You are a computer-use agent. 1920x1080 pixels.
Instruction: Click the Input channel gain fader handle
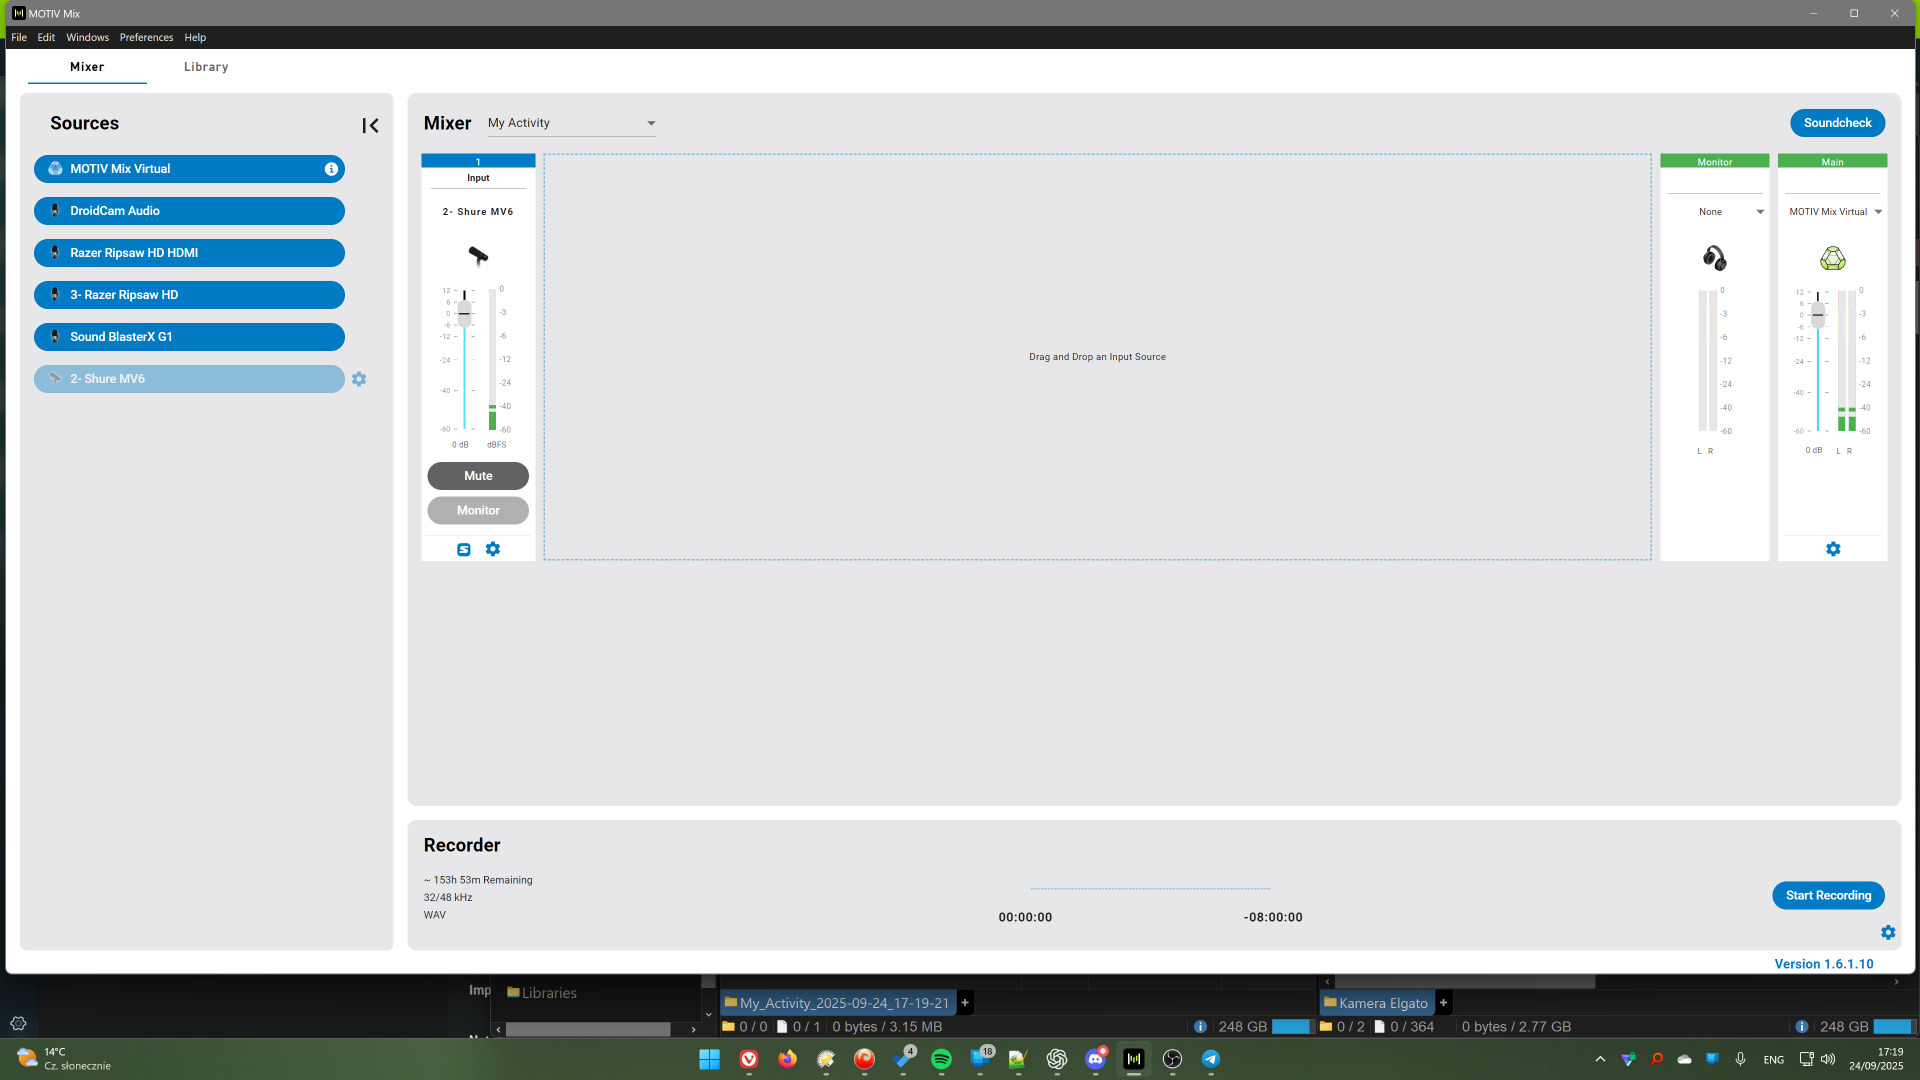(x=464, y=314)
